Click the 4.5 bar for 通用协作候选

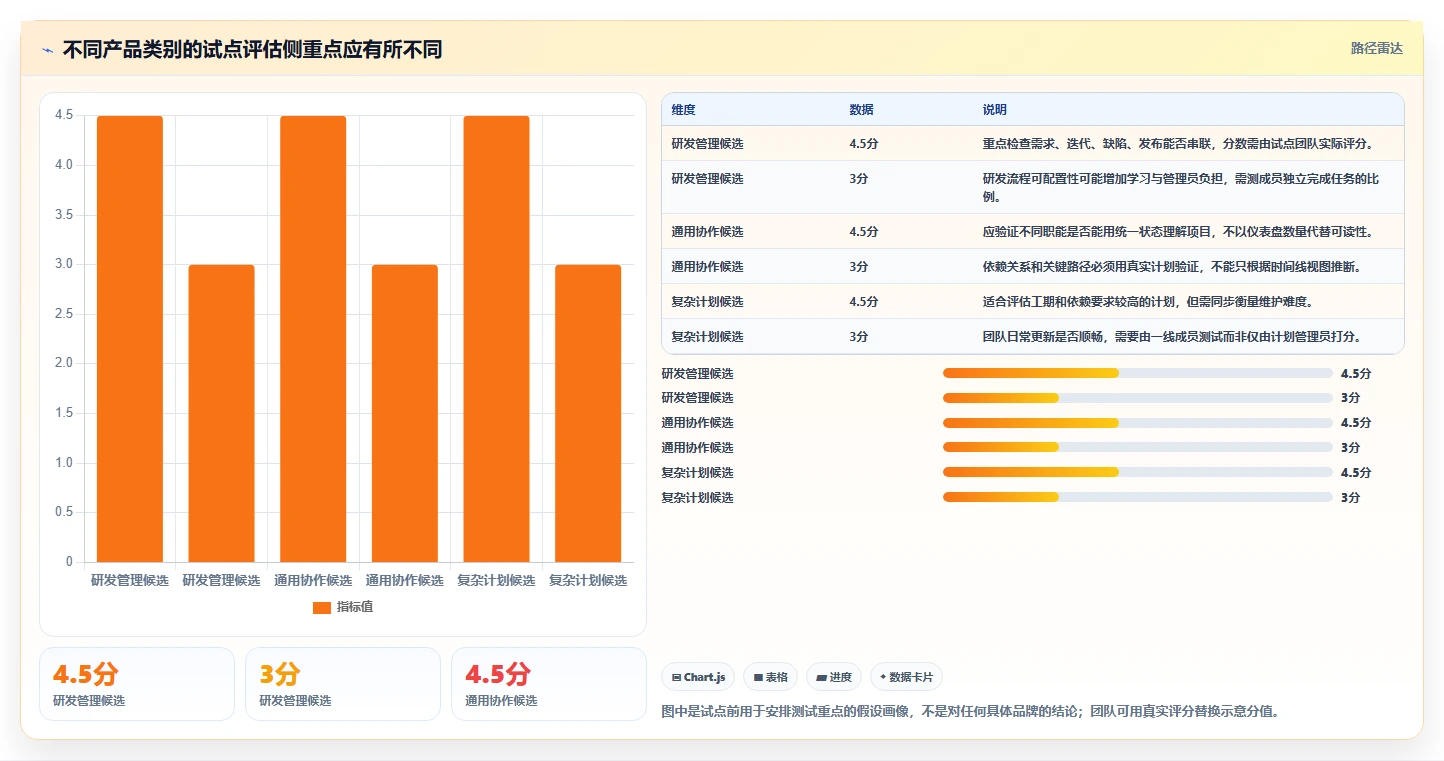click(313, 339)
